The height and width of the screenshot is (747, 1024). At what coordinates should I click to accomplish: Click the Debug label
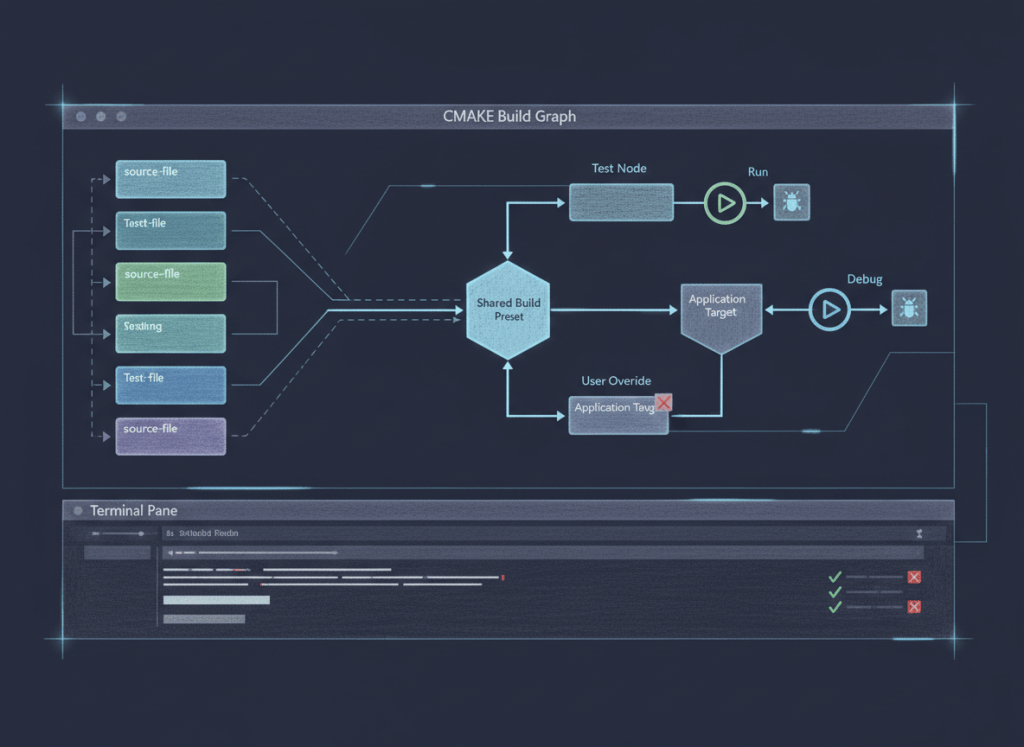(x=865, y=279)
